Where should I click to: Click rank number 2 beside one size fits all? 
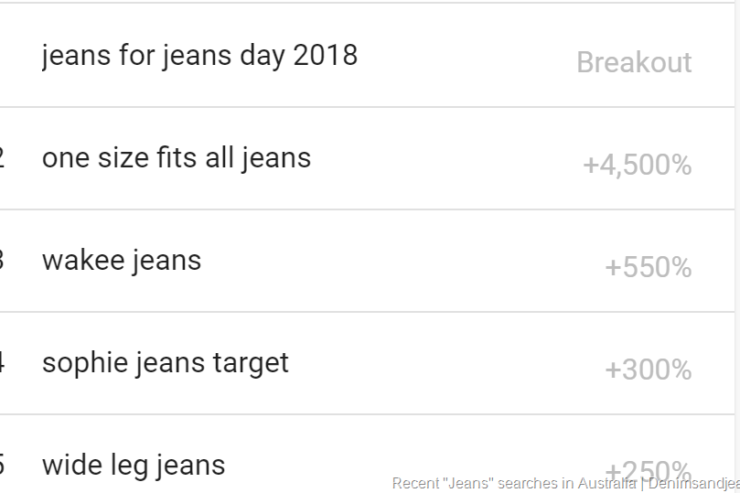pyautogui.click(x=1, y=157)
